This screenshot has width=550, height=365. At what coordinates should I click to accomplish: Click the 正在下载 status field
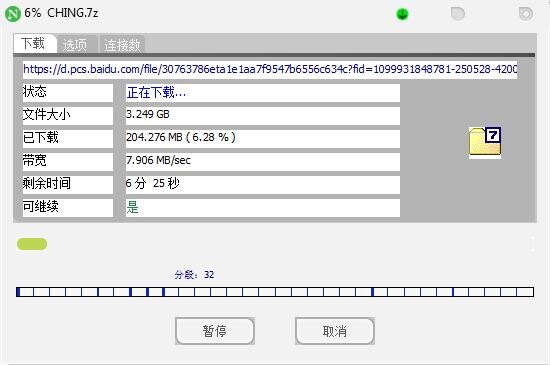click(x=263, y=93)
